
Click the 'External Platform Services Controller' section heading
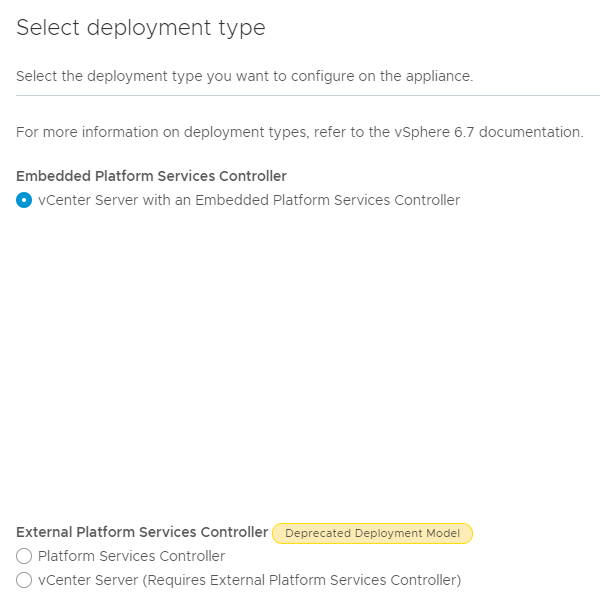click(x=142, y=532)
